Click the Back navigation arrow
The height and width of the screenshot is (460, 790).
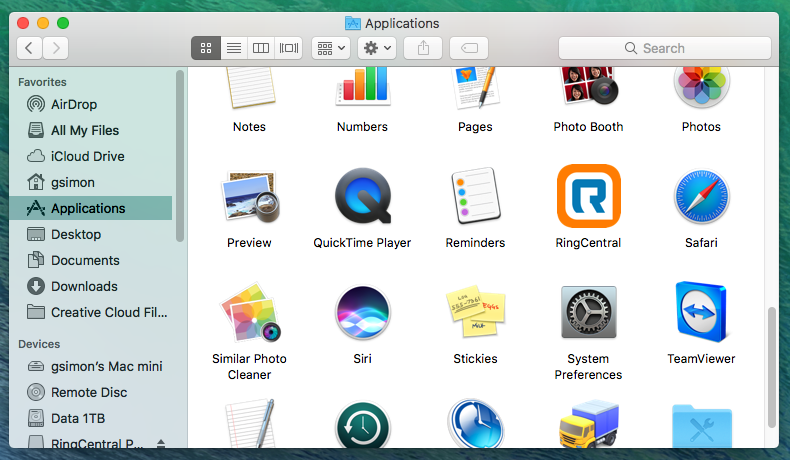click(x=30, y=48)
